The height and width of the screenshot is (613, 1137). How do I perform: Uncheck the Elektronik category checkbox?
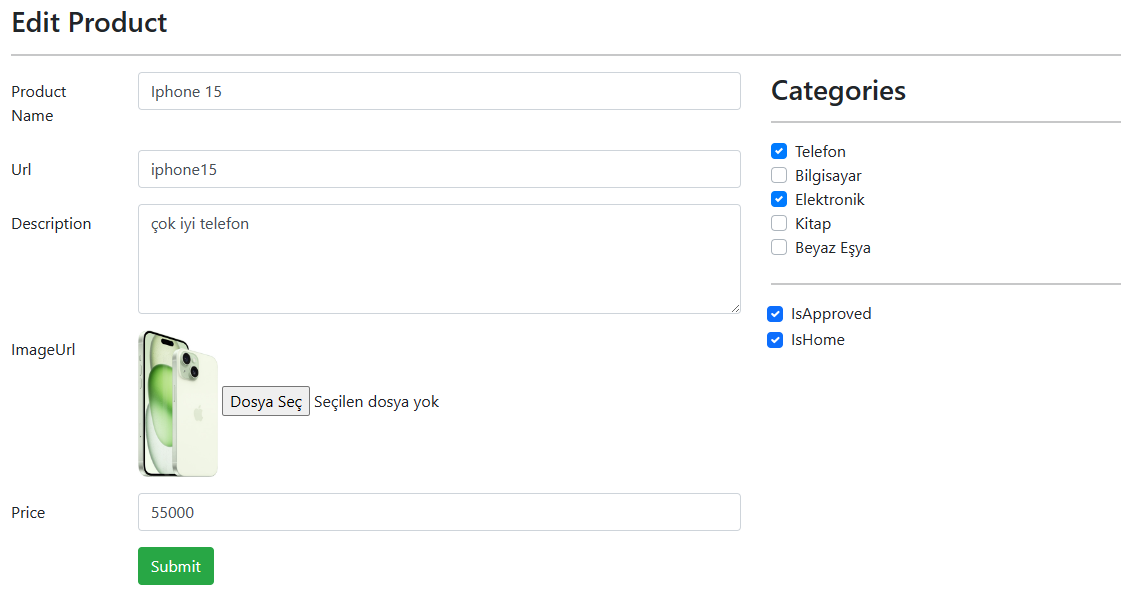[x=779, y=200]
